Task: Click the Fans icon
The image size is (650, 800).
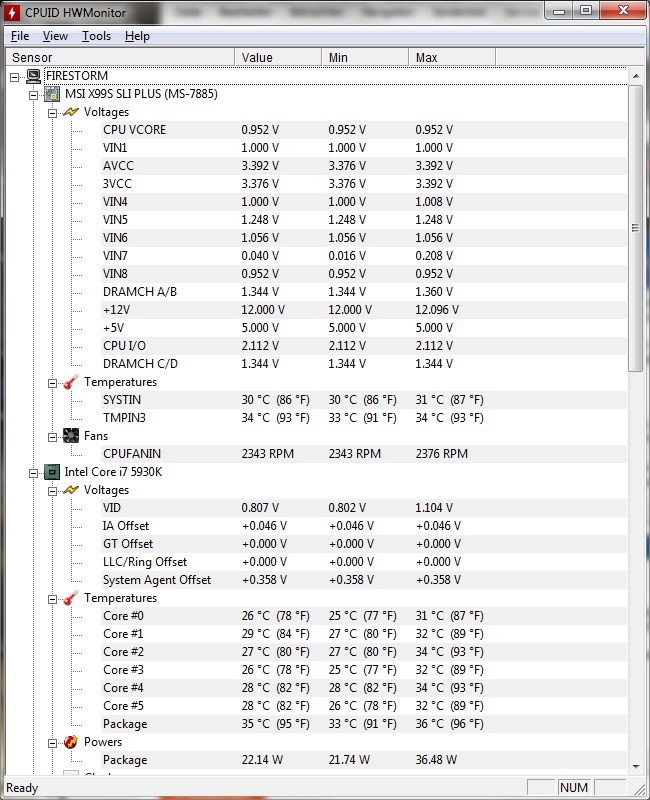Action: click(x=71, y=436)
